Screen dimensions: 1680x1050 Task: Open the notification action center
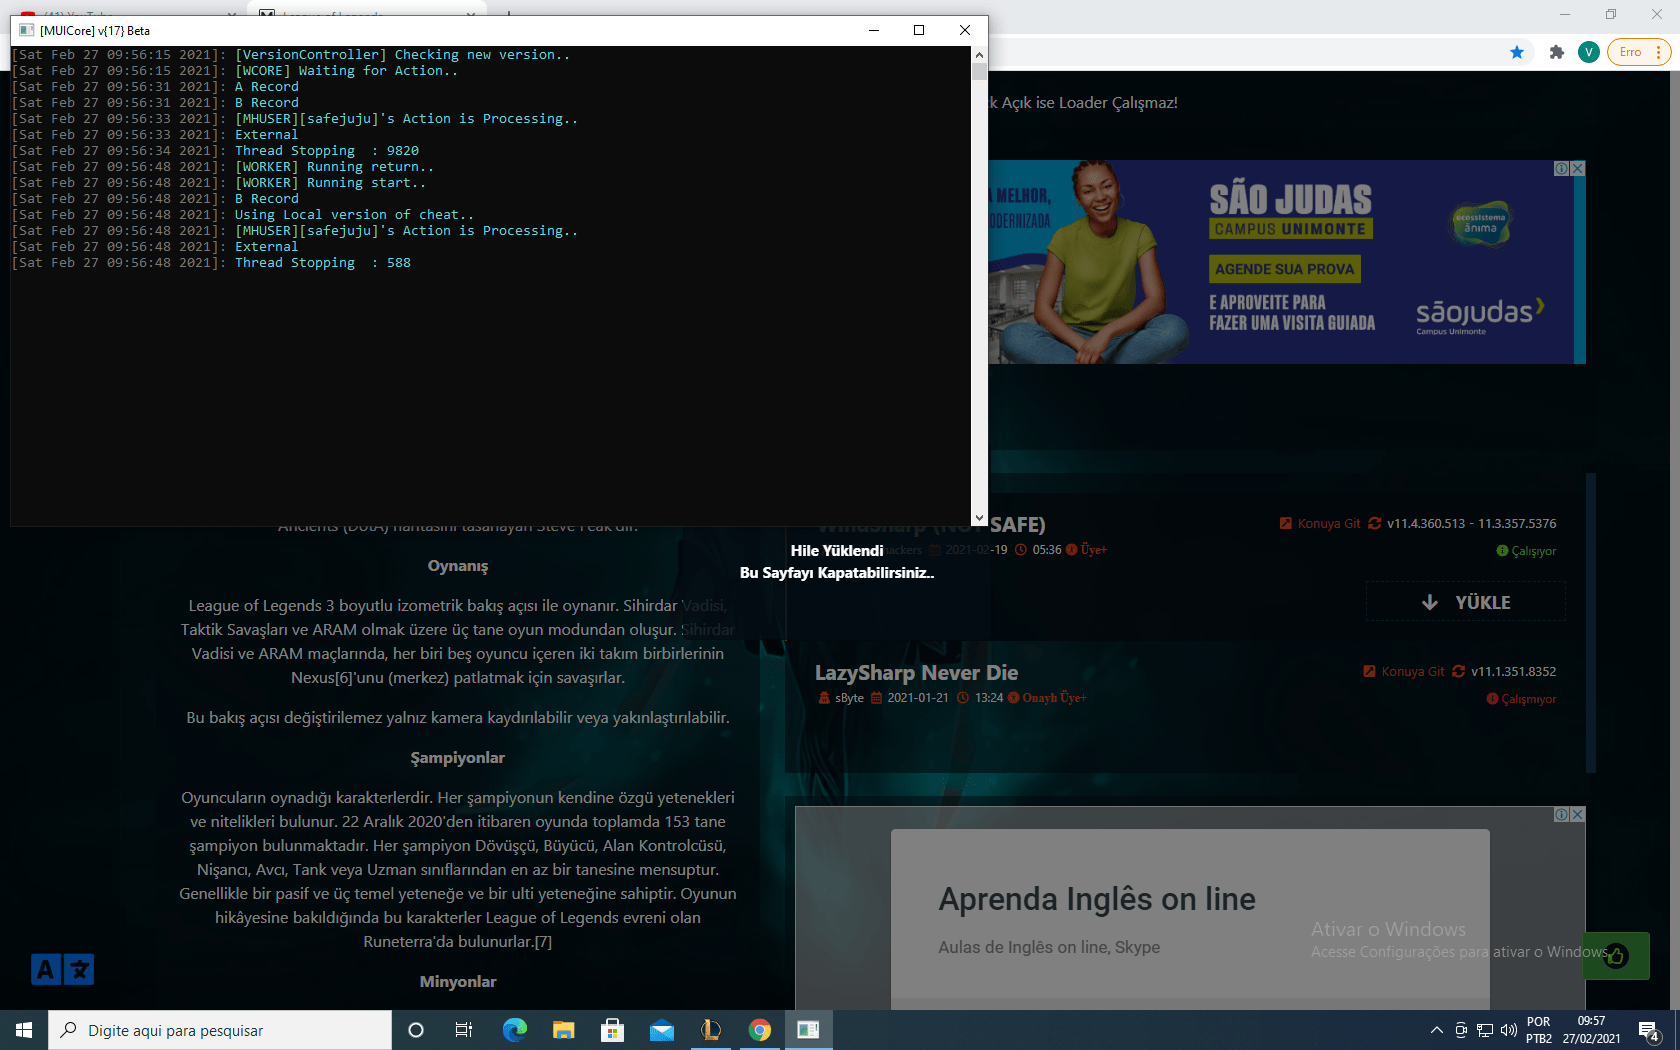coord(1649,1031)
